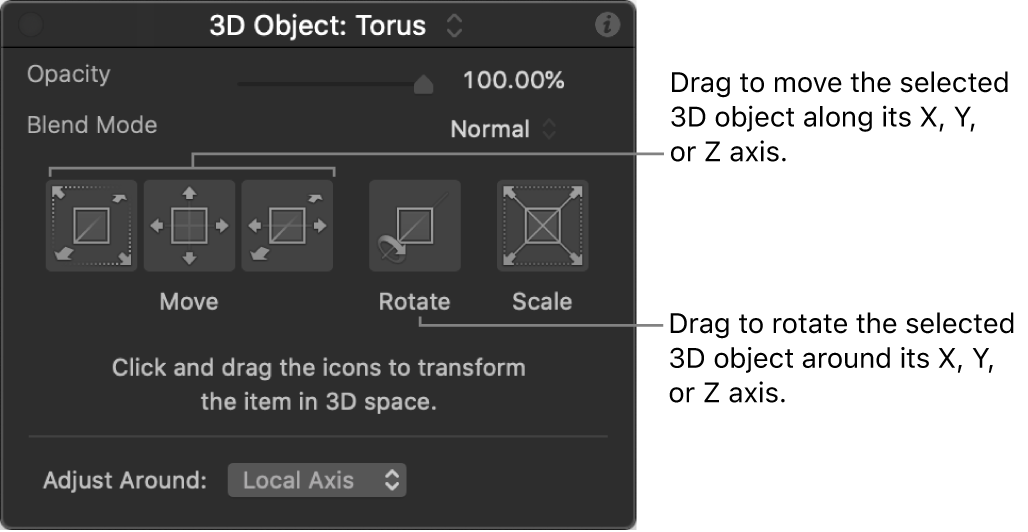1028x532 pixels.
Task: Click the Rotate 3D transform icon
Action: click(x=415, y=226)
